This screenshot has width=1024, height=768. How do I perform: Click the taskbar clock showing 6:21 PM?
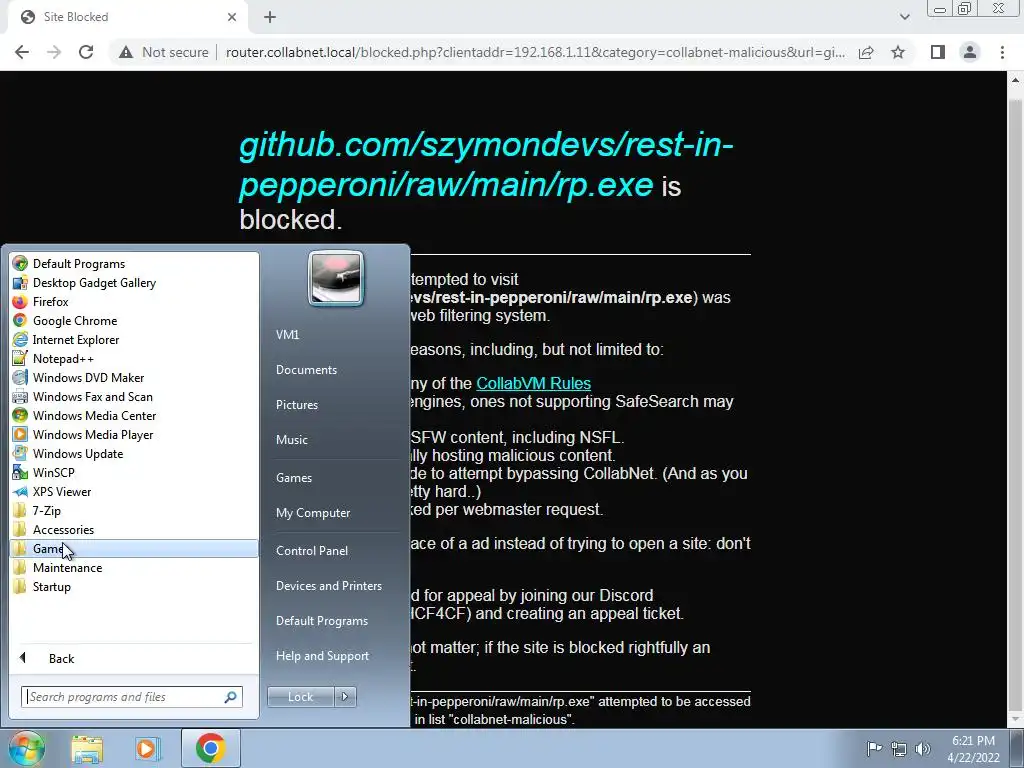coord(973,748)
